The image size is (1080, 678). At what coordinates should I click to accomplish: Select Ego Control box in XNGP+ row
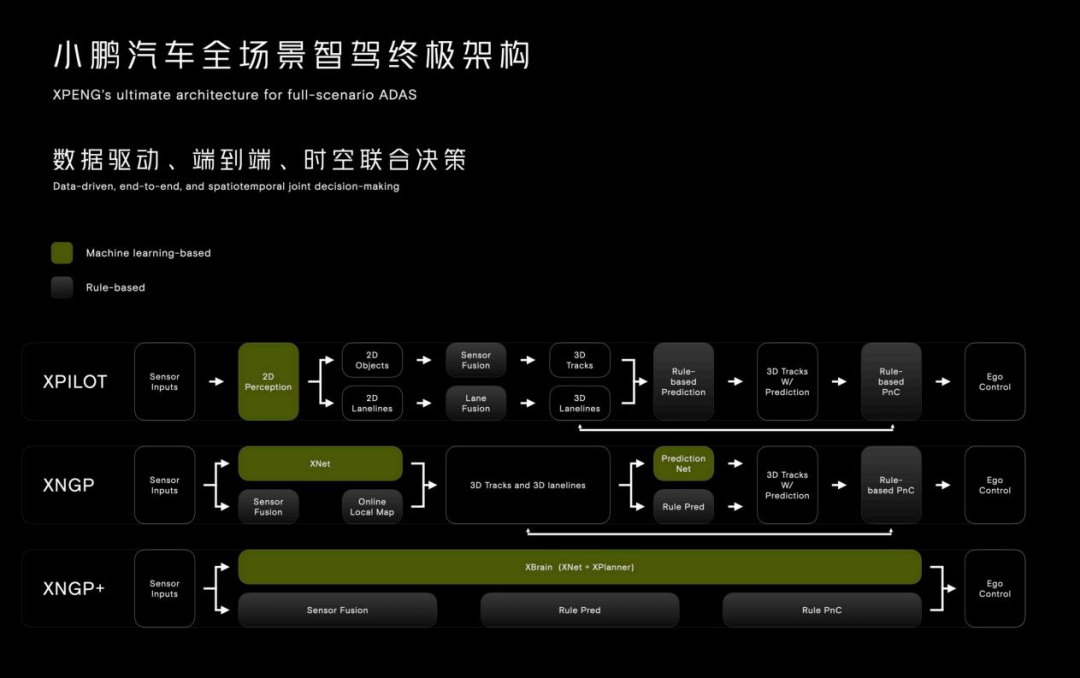coord(995,588)
